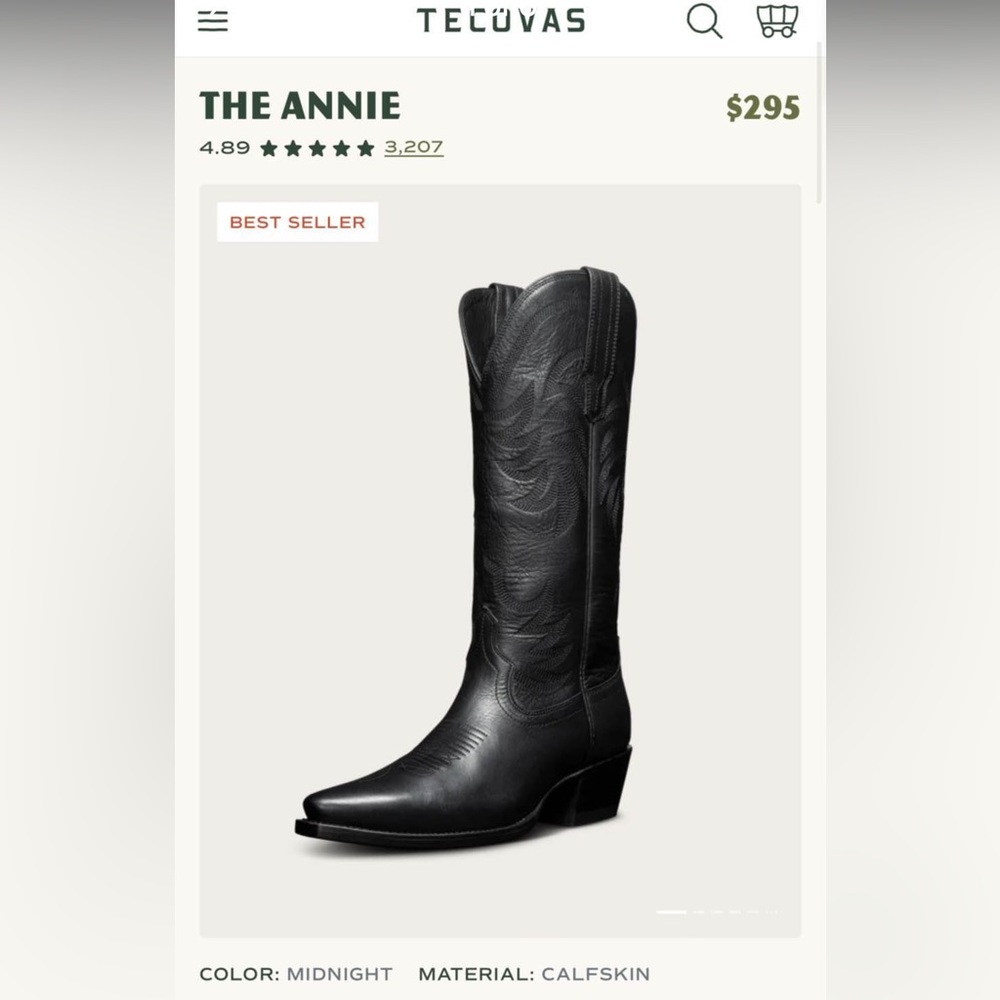The image size is (1000, 1000).
Task: Select the first rating star
Action: [x=270, y=147]
